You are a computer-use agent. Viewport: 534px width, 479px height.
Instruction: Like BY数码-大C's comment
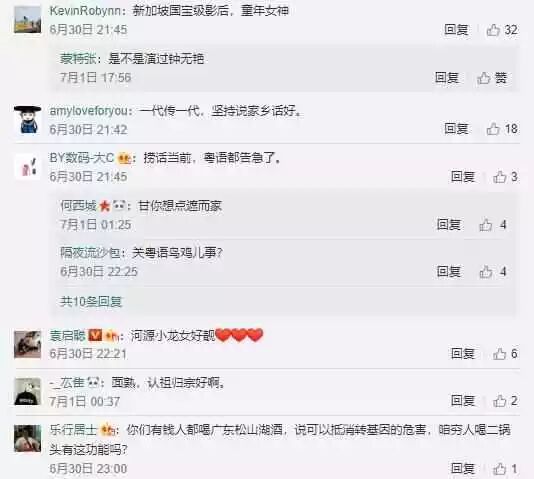[x=500, y=177]
